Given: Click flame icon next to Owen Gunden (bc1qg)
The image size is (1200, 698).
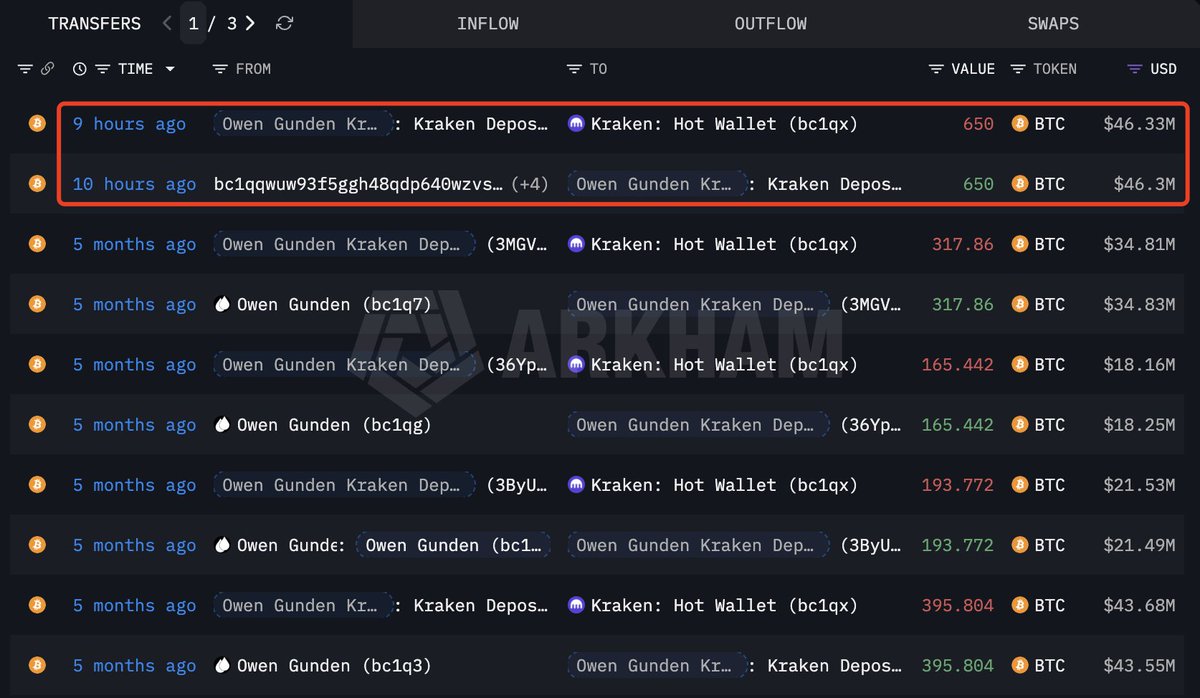Looking at the screenshot, I should point(223,425).
